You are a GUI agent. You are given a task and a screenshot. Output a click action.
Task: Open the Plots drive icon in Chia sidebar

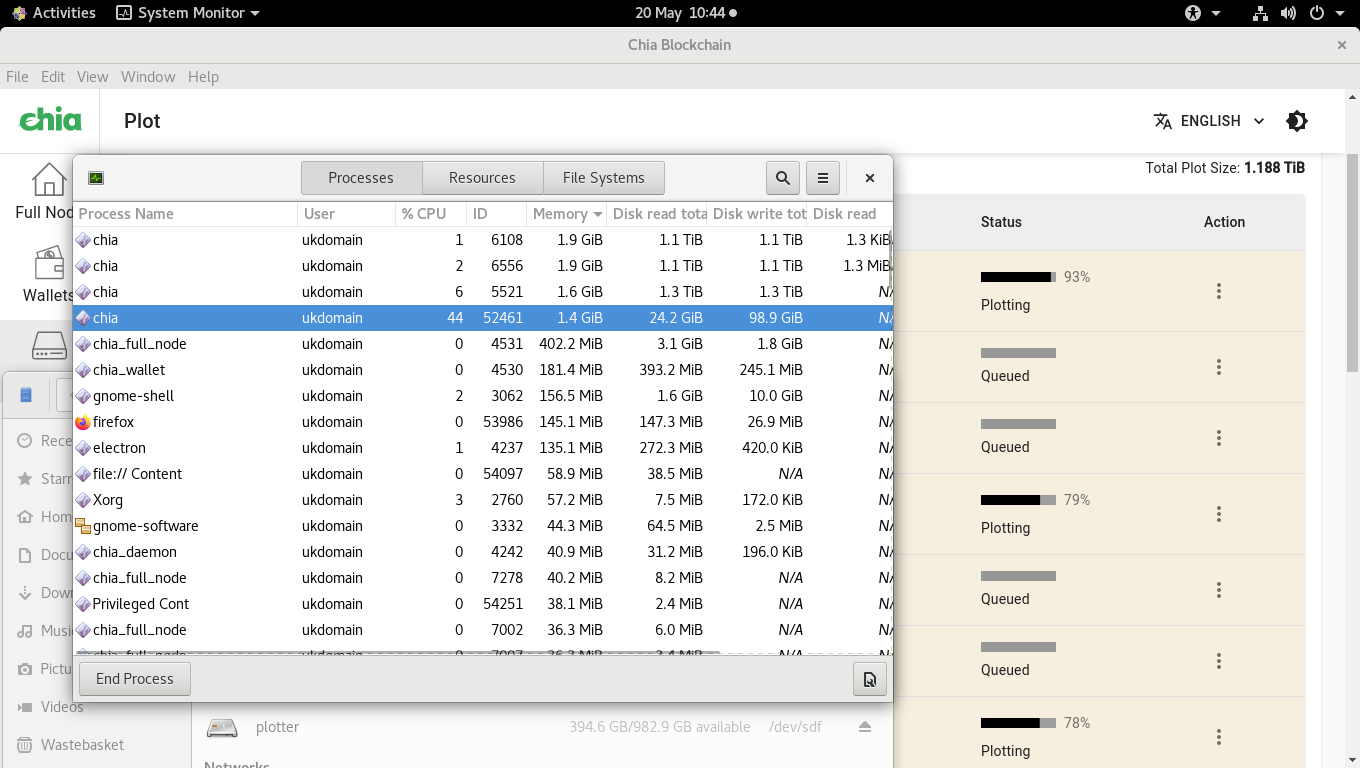click(x=49, y=346)
